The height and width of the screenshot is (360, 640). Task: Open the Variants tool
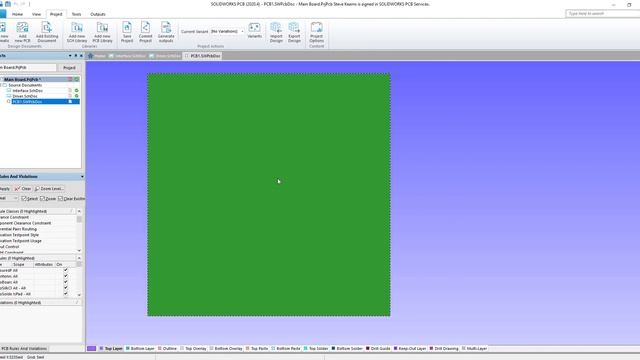pos(254,31)
